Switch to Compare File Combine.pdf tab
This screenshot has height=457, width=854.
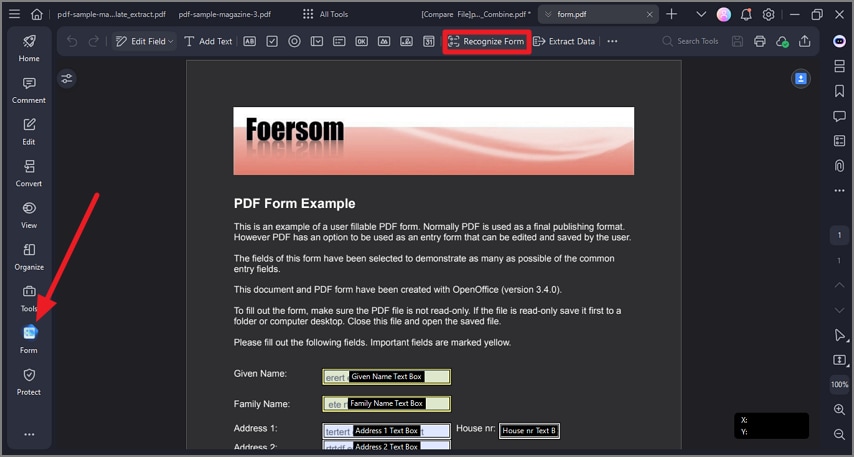[x=475, y=14]
